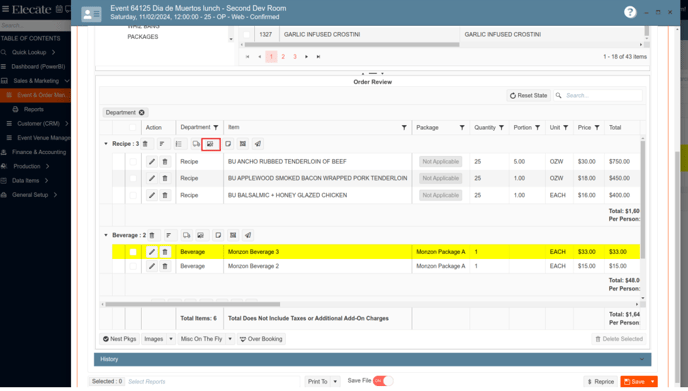
Task: Delete the Beverage group using its trash icon
Action: [x=152, y=236]
